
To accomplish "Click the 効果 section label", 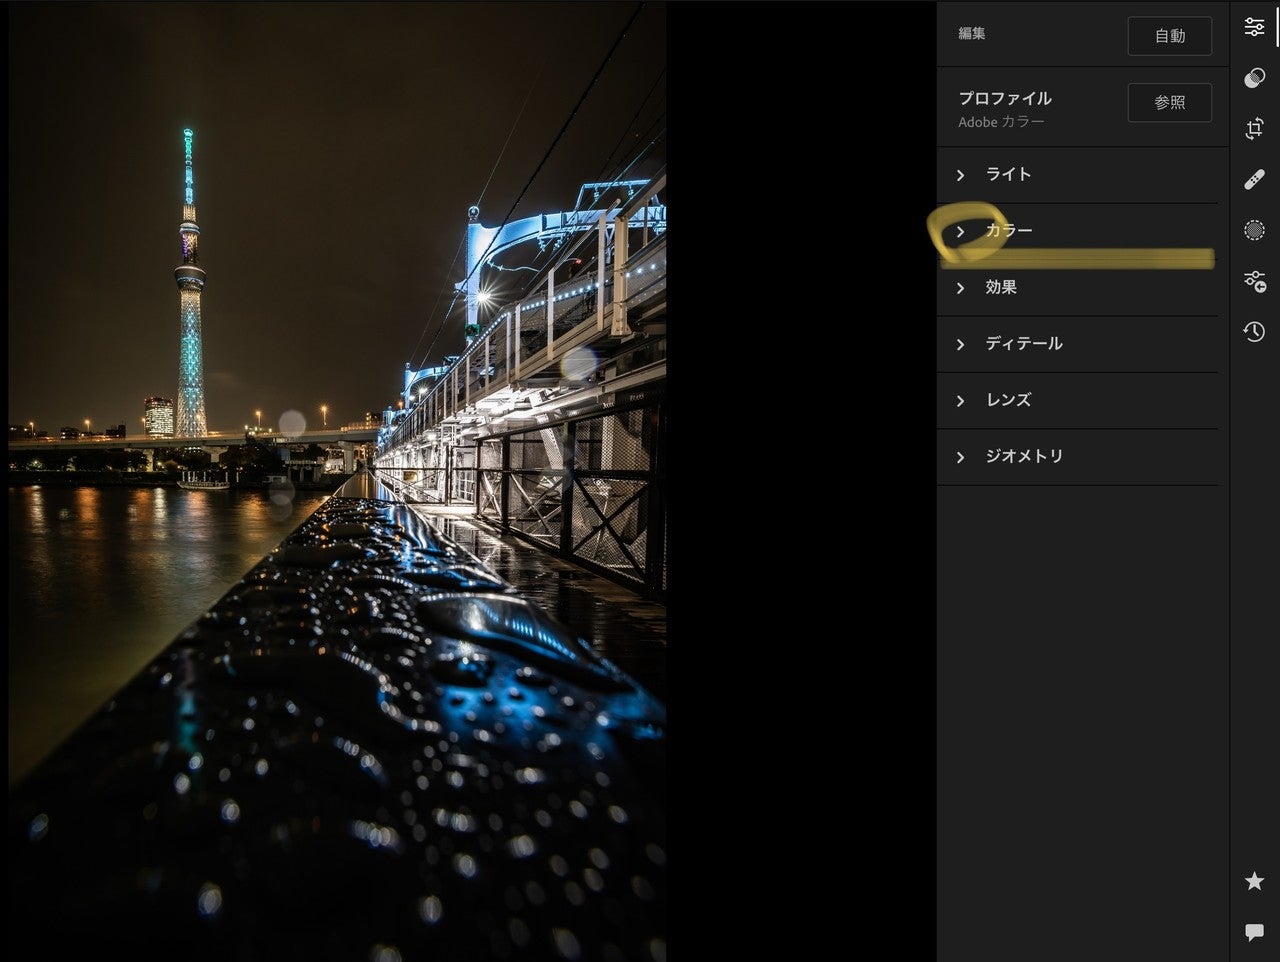I will (x=1001, y=287).
